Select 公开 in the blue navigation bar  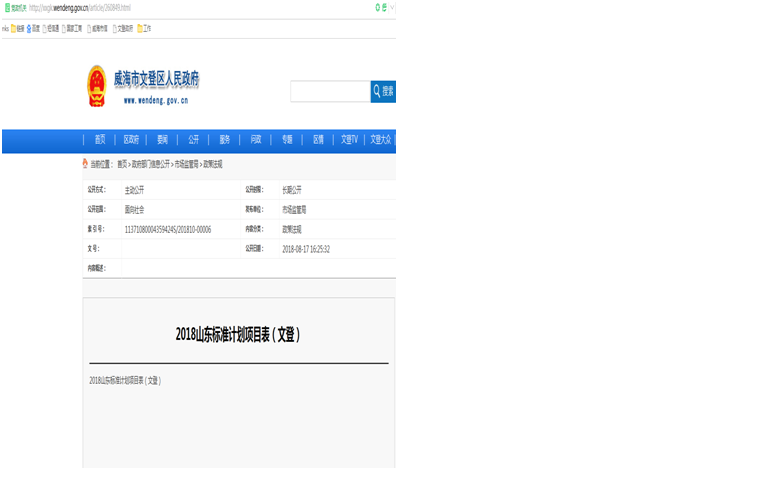(193, 140)
